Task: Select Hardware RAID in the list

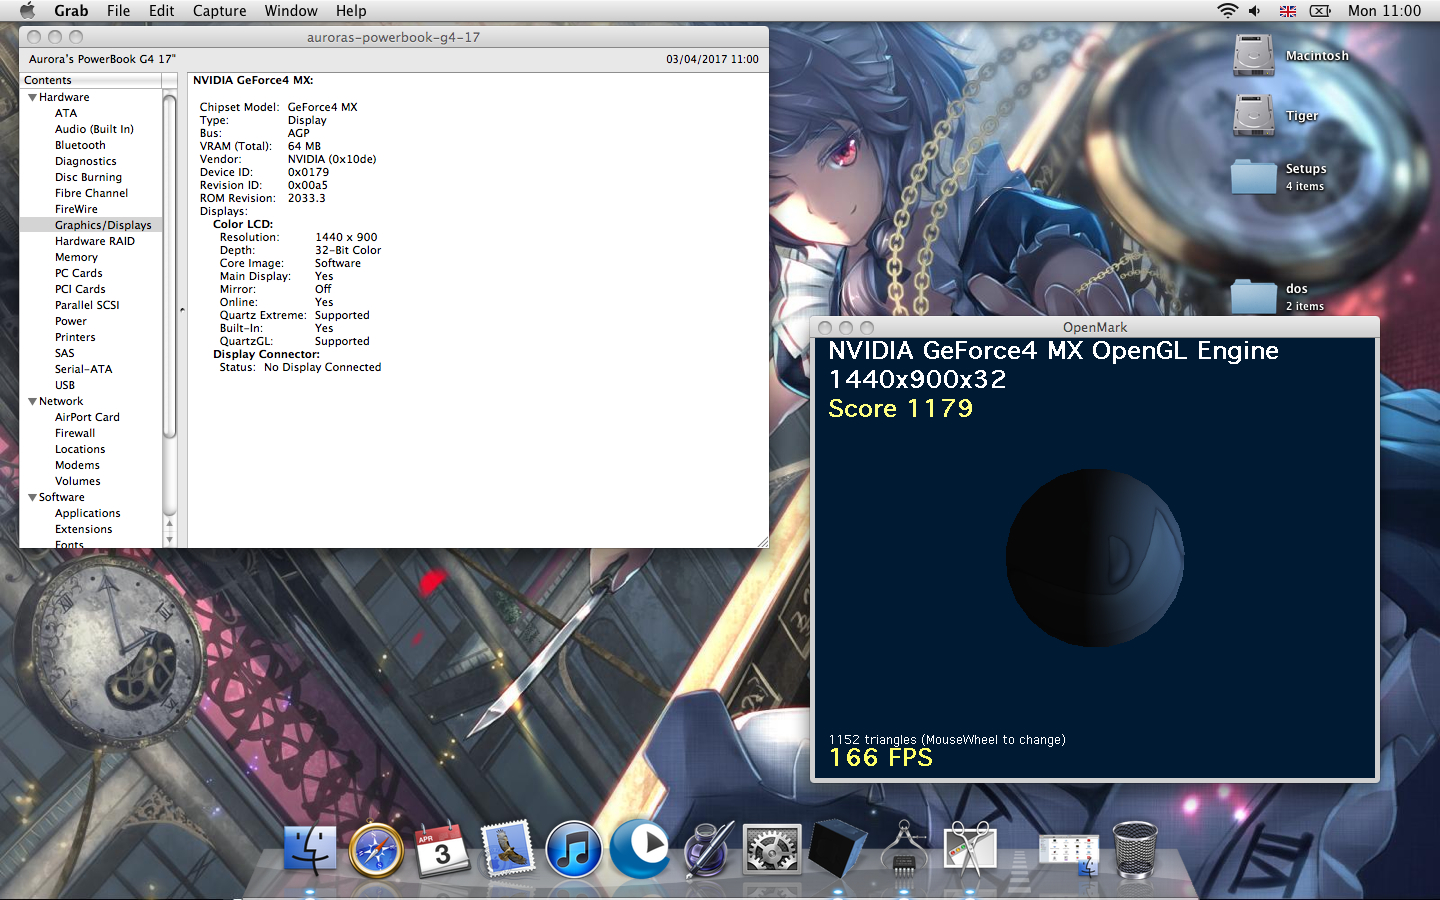Action: coord(94,241)
